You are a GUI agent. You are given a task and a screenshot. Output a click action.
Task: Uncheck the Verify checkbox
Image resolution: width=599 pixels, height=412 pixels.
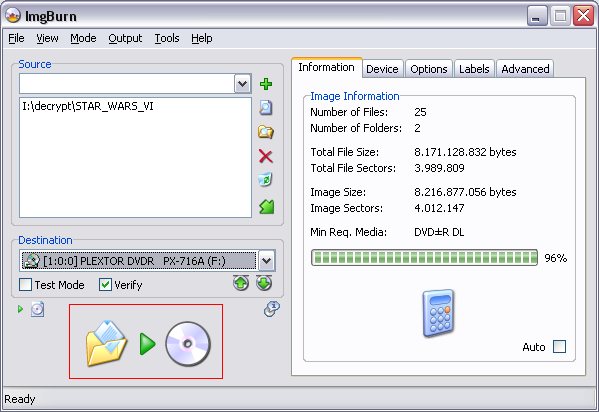(105, 285)
